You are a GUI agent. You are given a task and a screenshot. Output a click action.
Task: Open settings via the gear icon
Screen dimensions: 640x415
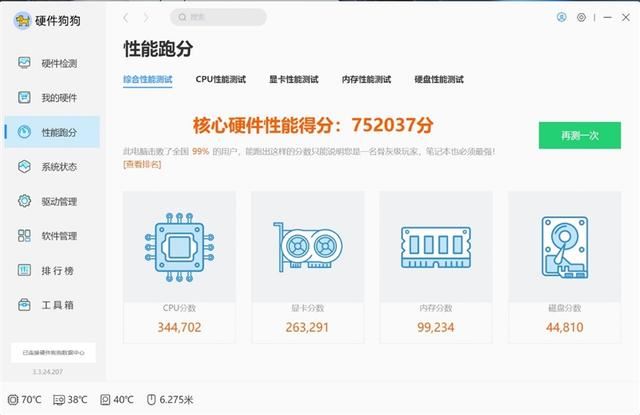(581, 17)
